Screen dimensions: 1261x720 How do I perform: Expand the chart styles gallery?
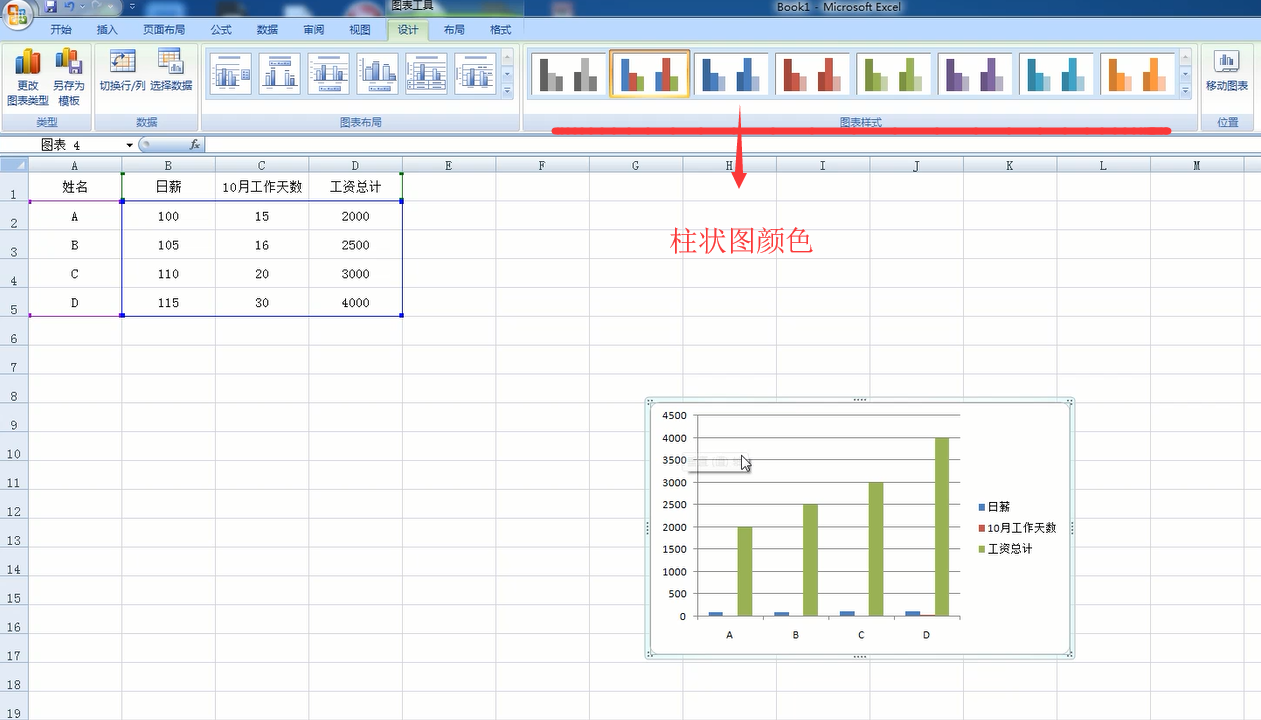click(1186, 91)
